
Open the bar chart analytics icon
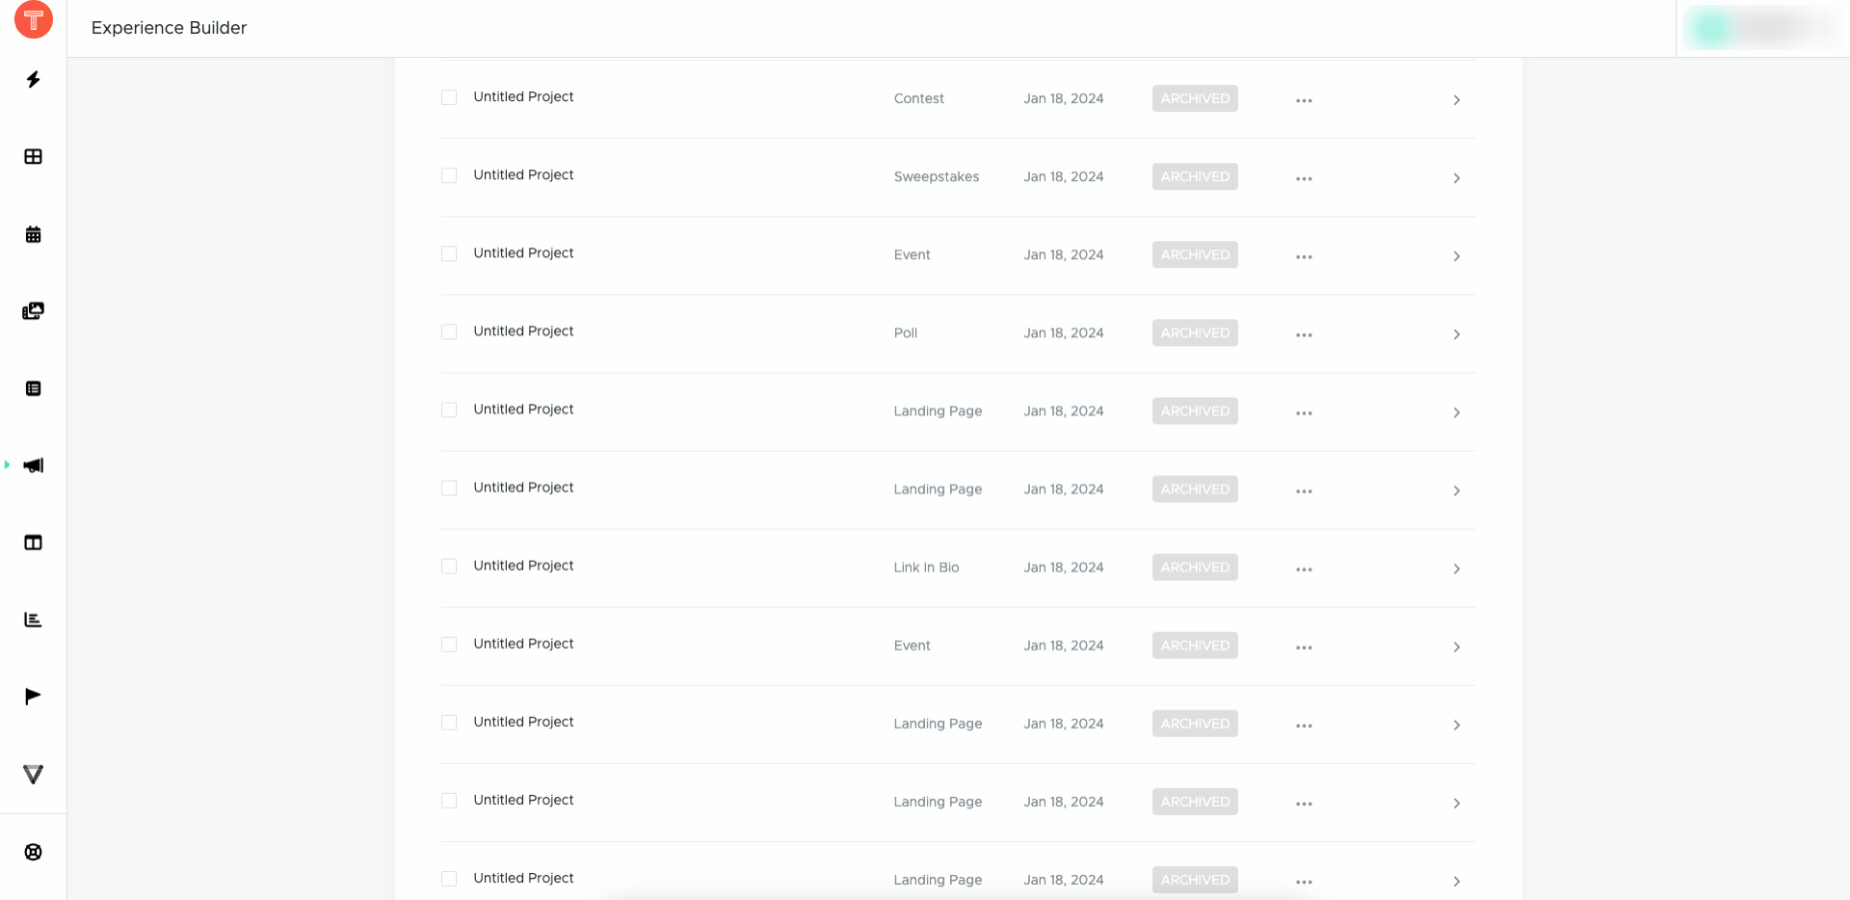33,619
